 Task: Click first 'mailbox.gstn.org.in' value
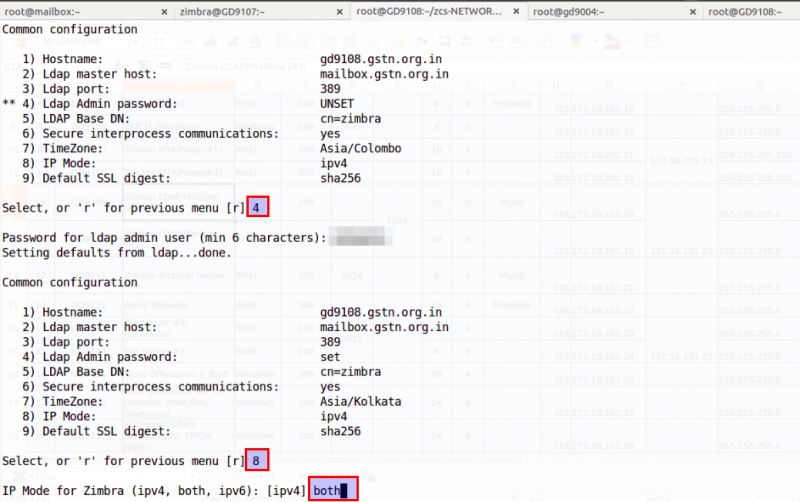click(385, 74)
